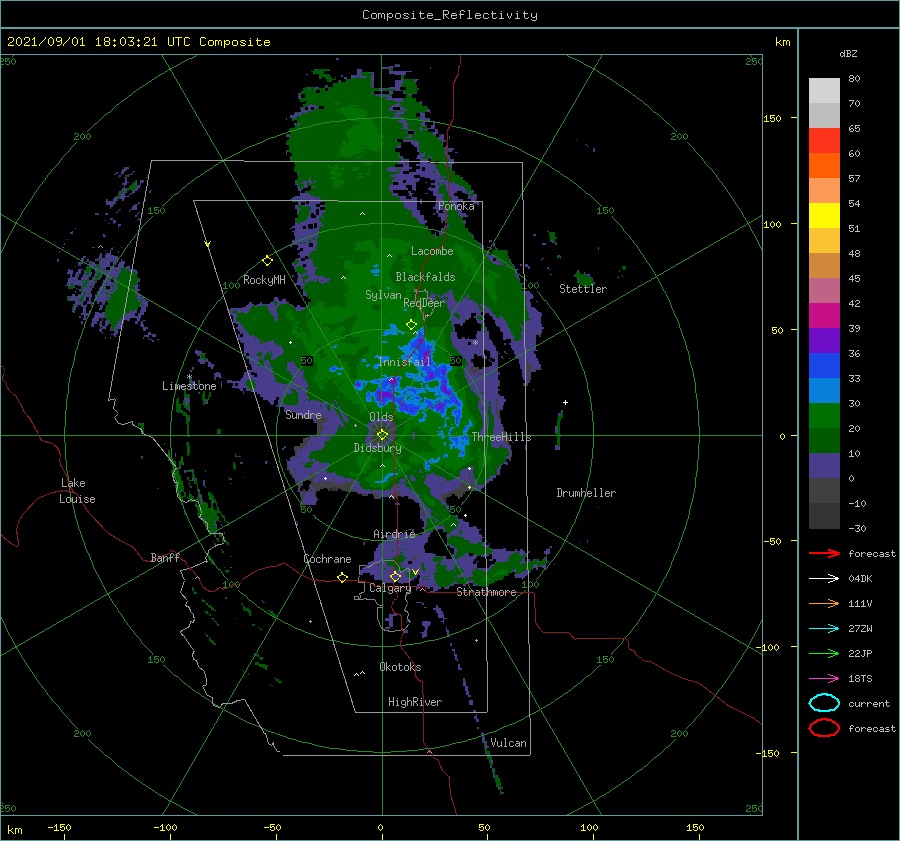Select the Drumheller label
Image resolution: width=900 pixels, height=841 pixels.
click(586, 493)
